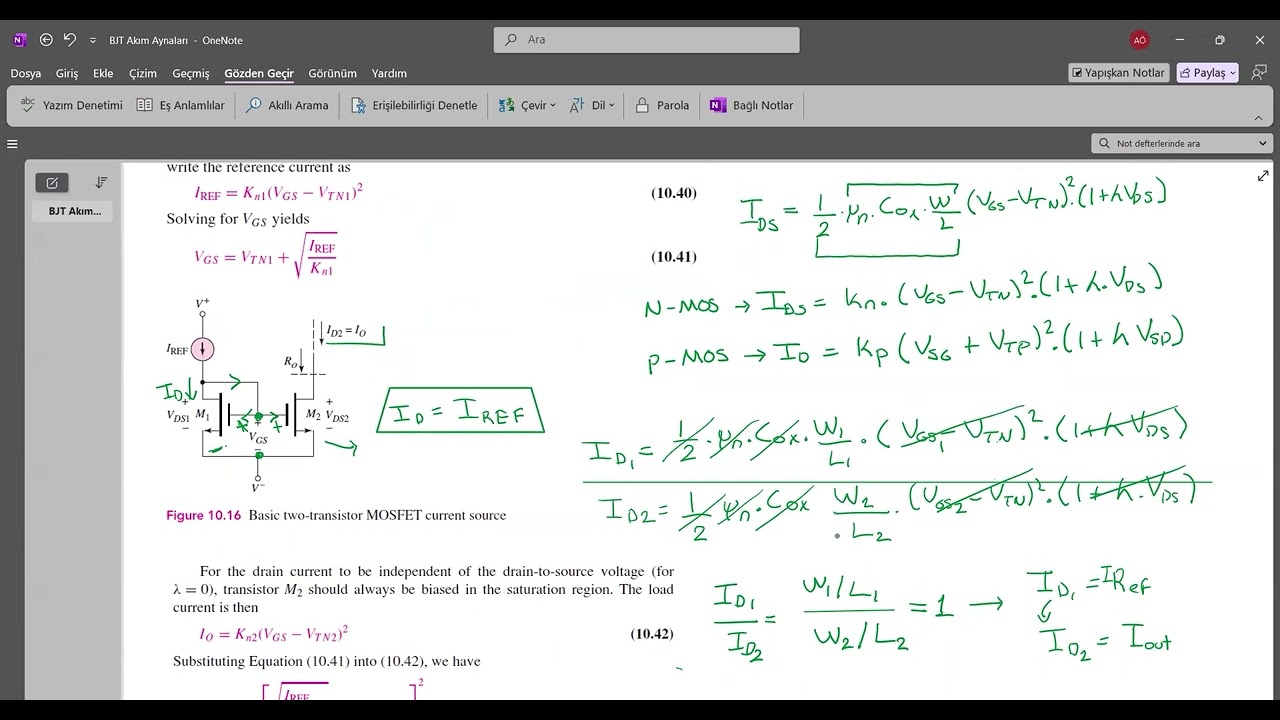The width and height of the screenshot is (1280, 720).
Task: Open the Çevir translate dropdown
Action: coord(526,105)
